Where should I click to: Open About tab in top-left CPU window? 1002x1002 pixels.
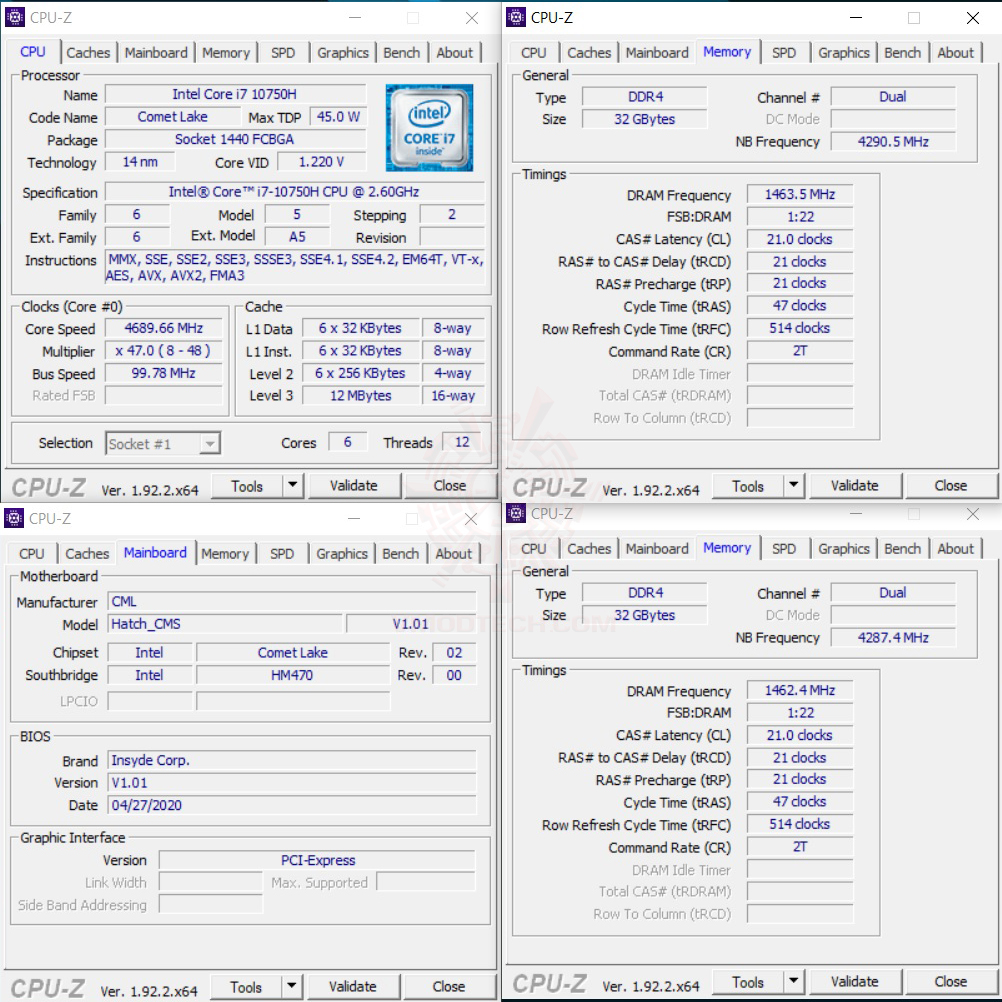pos(454,52)
